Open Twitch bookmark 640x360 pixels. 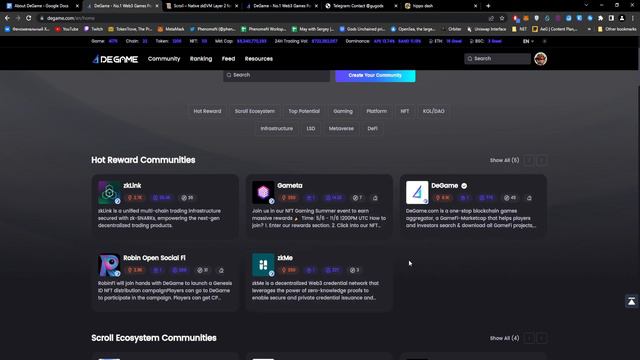93,29
